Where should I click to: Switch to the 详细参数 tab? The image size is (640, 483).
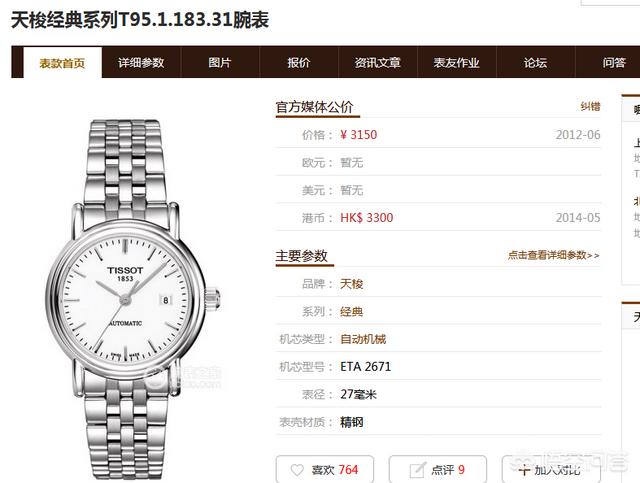141,62
